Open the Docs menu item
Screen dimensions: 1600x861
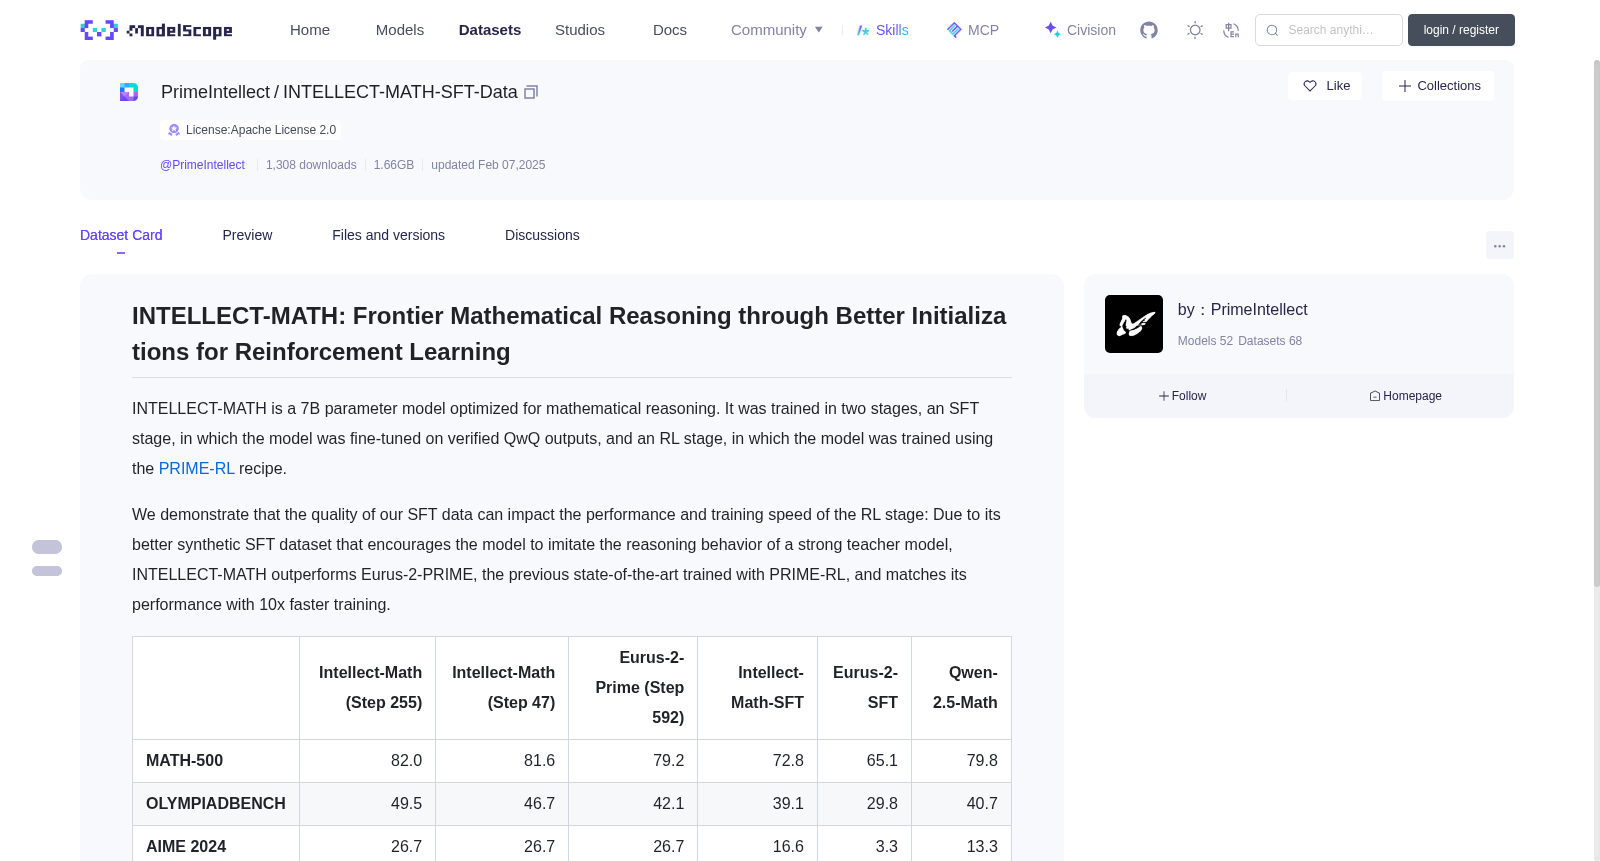(x=670, y=30)
